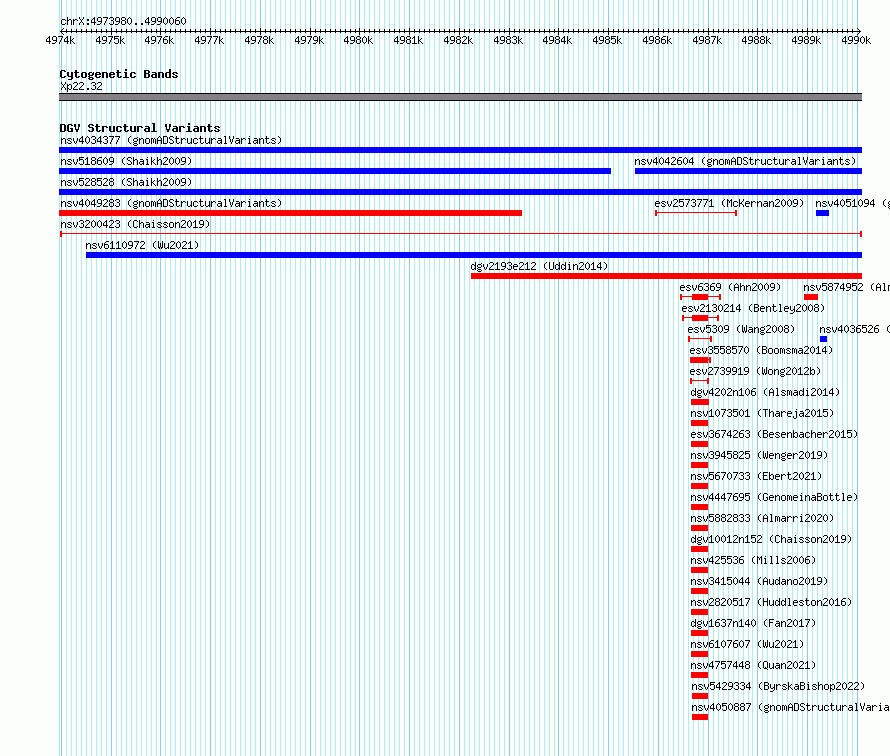The image size is (890, 756).
Task: Open the nsv4036526 variant label
Action: [854, 329]
